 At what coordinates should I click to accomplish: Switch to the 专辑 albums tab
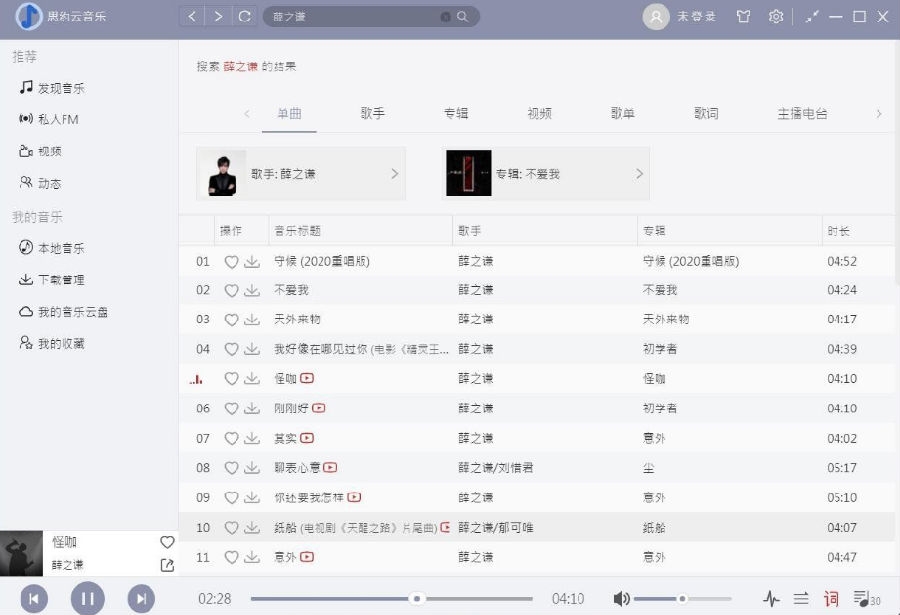click(x=456, y=113)
